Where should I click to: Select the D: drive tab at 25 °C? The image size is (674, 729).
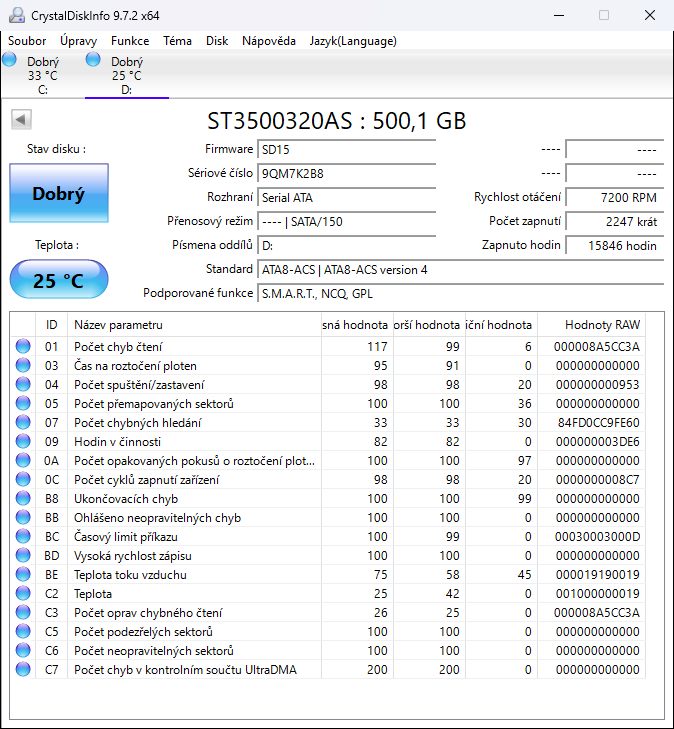pyautogui.click(x=126, y=75)
